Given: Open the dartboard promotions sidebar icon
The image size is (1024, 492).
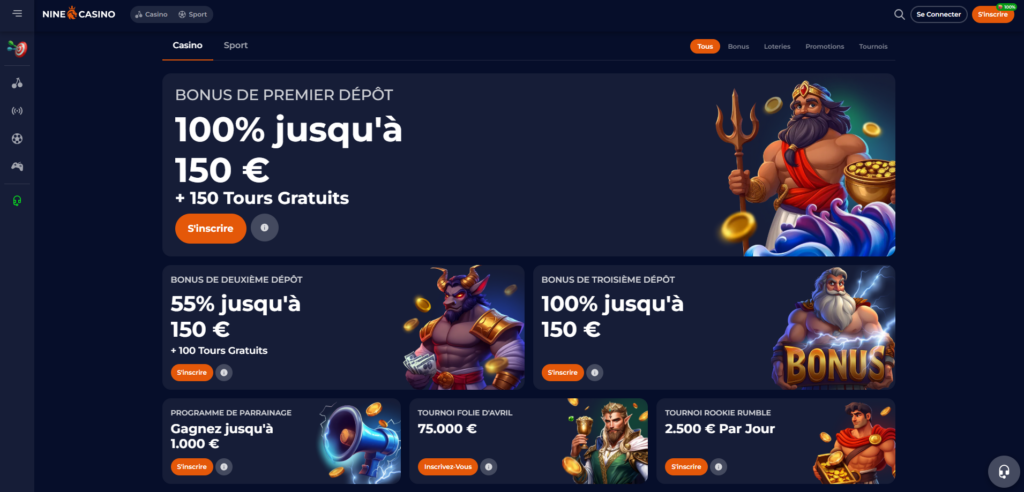Looking at the screenshot, I should click(x=17, y=48).
